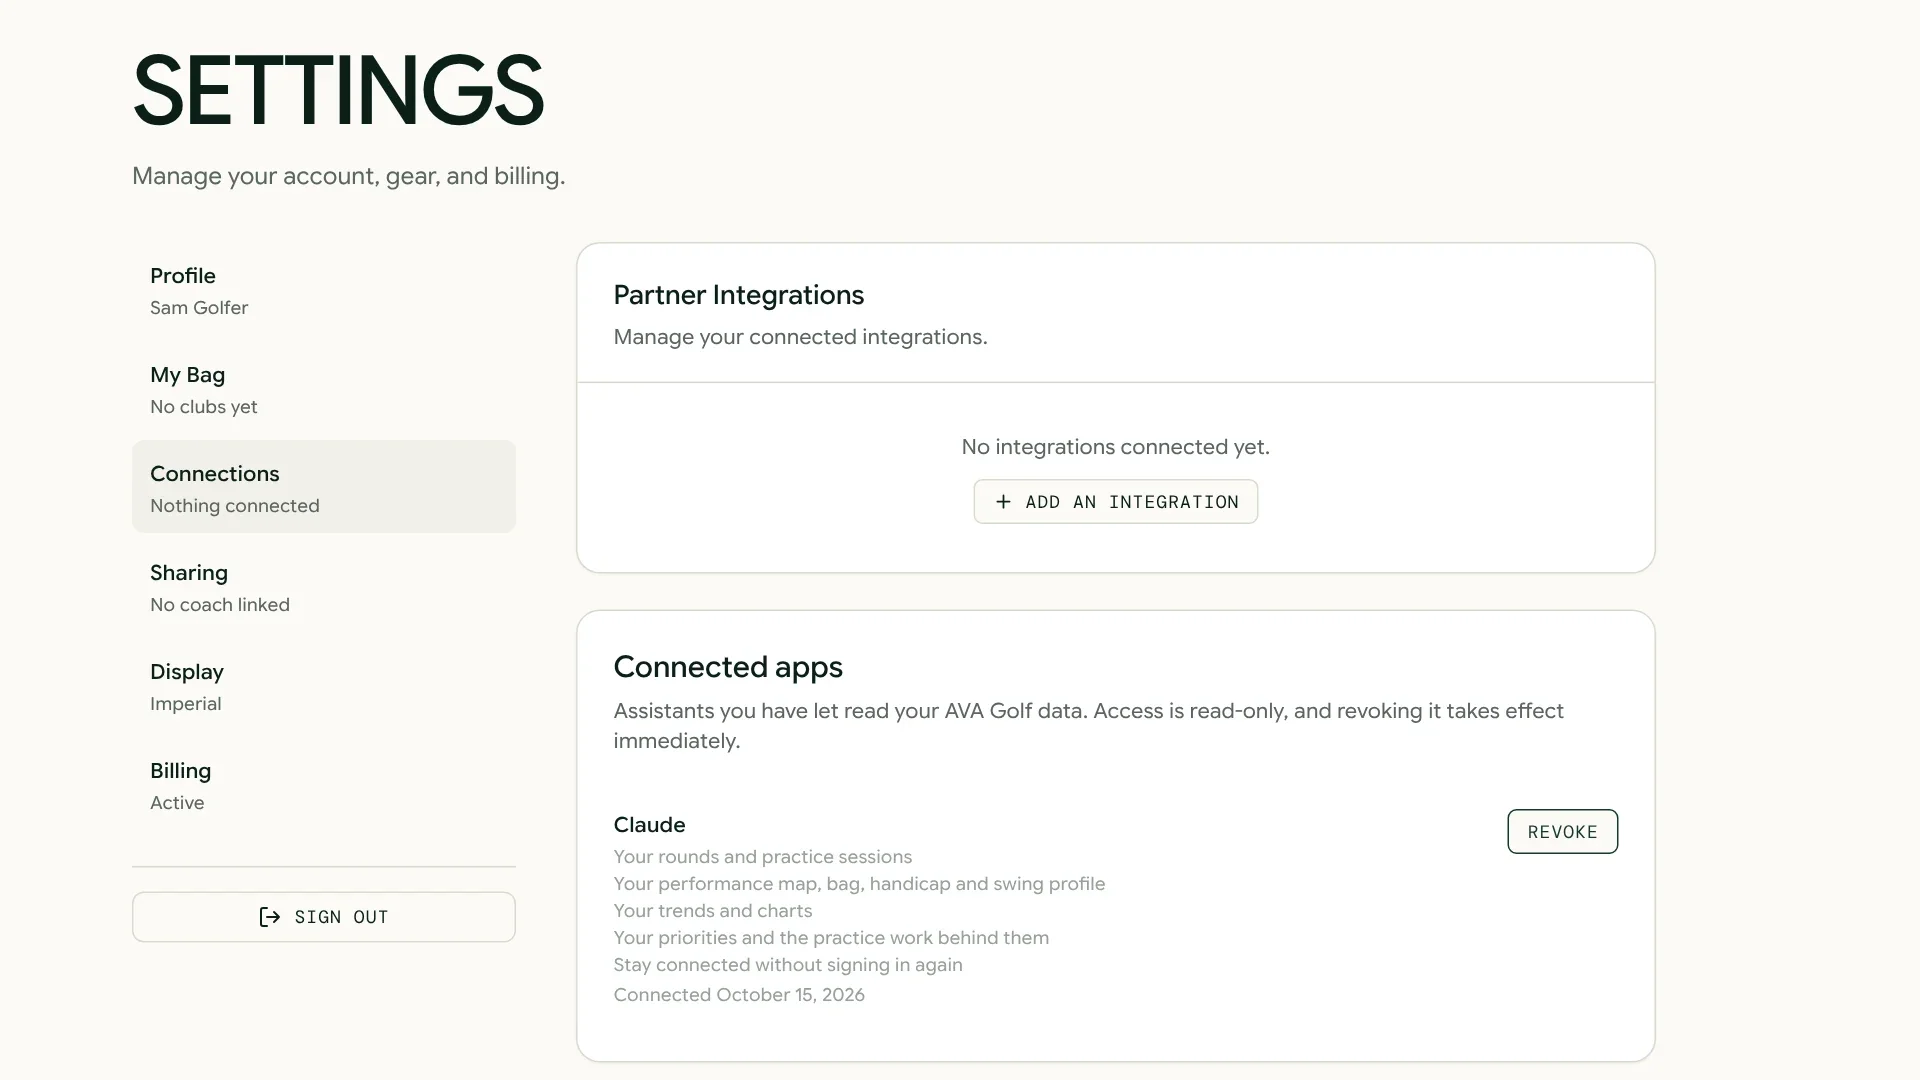Image resolution: width=1920 pixels, height=1080 pixels.
Task: Switch to the Billing section
Action: [x=324, y=786]
